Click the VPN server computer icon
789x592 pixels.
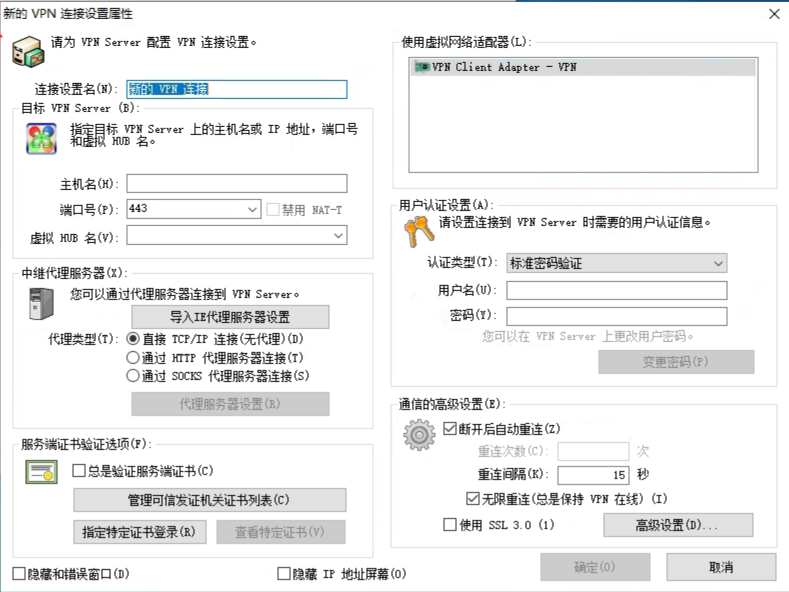pos(28,51)
